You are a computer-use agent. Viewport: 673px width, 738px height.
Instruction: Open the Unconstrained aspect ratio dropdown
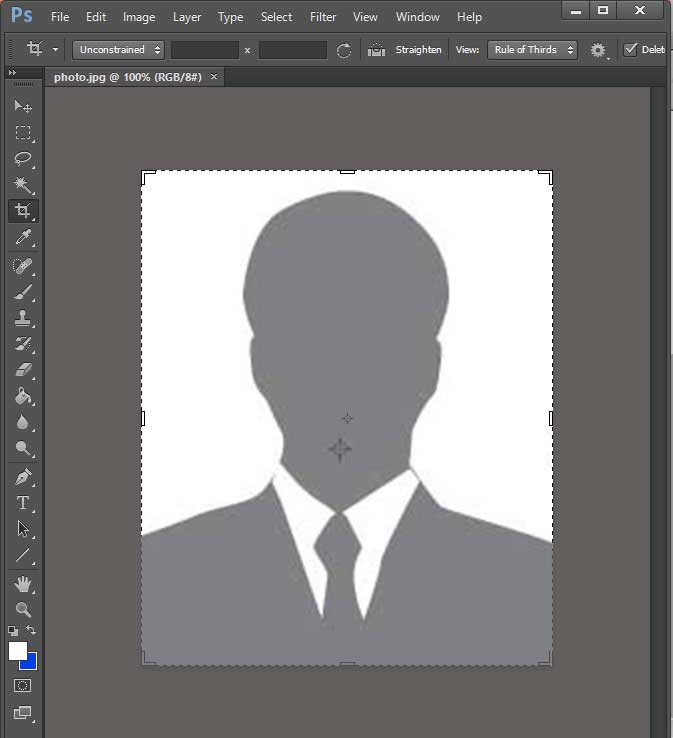click(x=118, y=49)
